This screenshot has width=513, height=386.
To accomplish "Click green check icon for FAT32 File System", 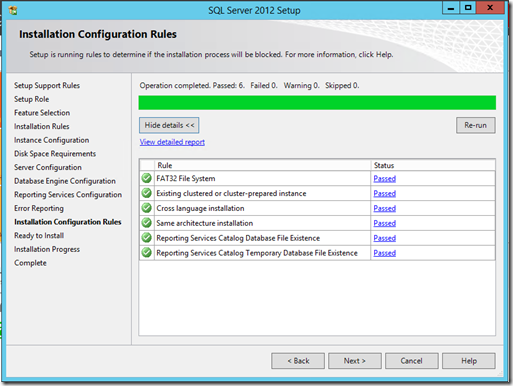I will [x=146, y=178].
